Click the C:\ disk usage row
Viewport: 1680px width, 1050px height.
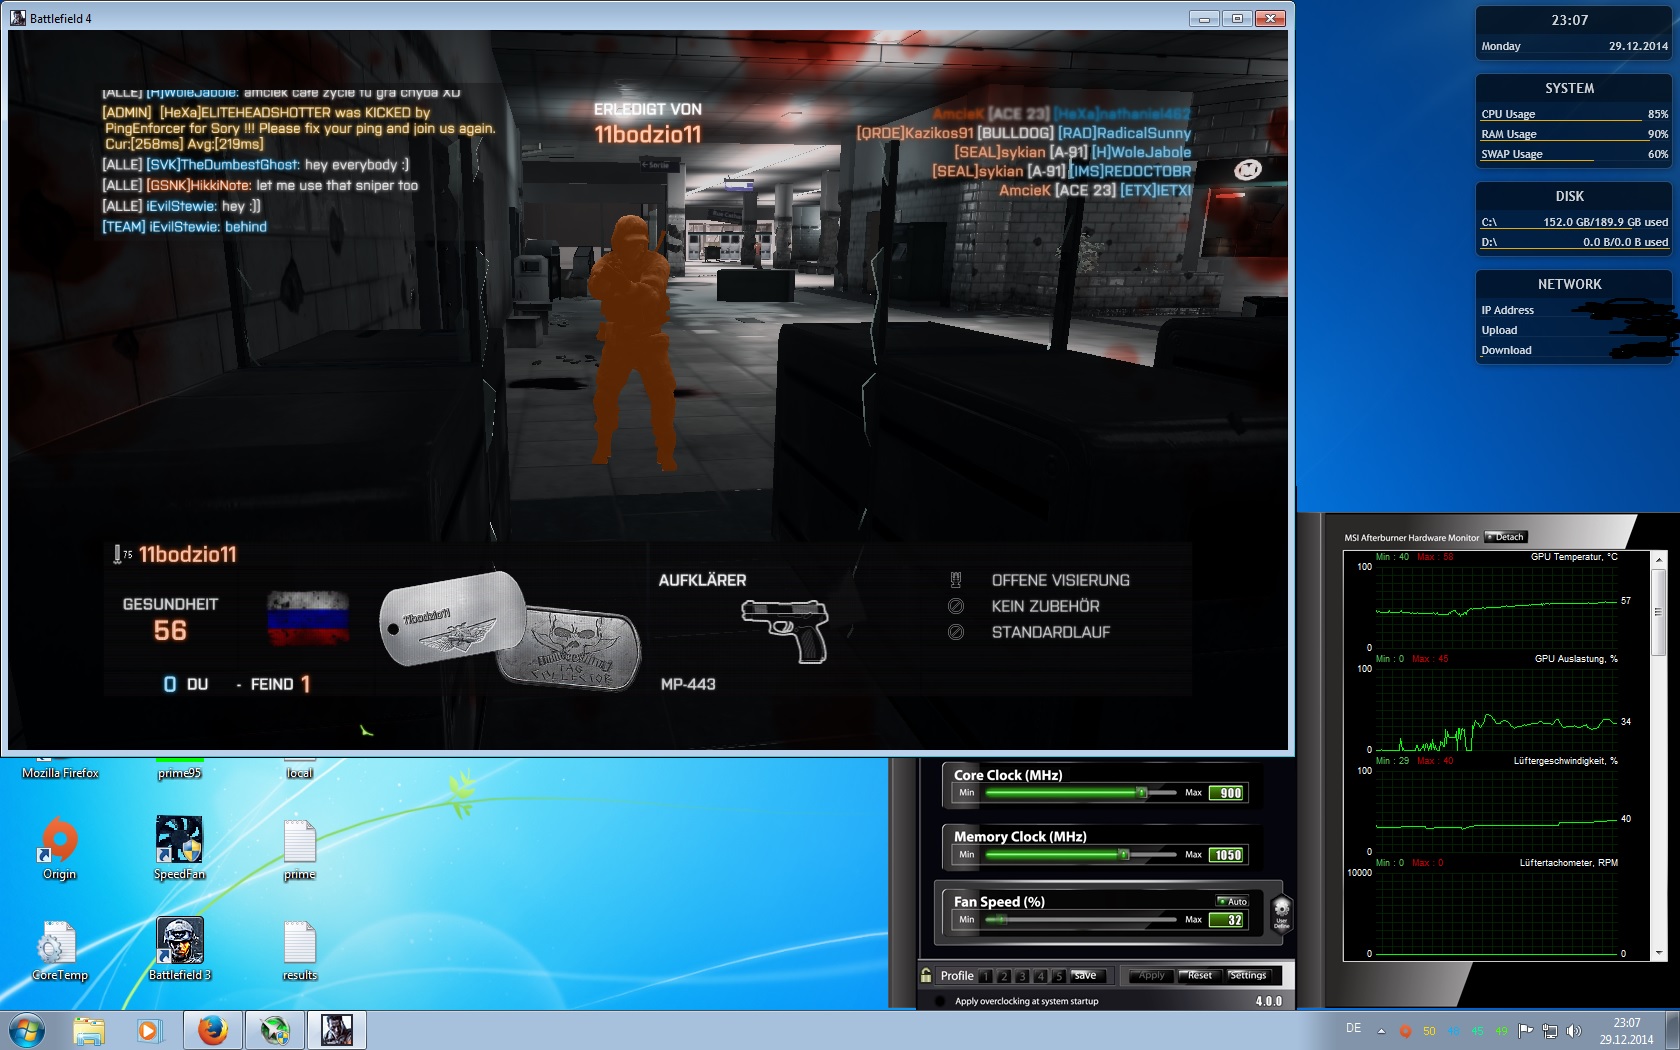[1574, 222]
